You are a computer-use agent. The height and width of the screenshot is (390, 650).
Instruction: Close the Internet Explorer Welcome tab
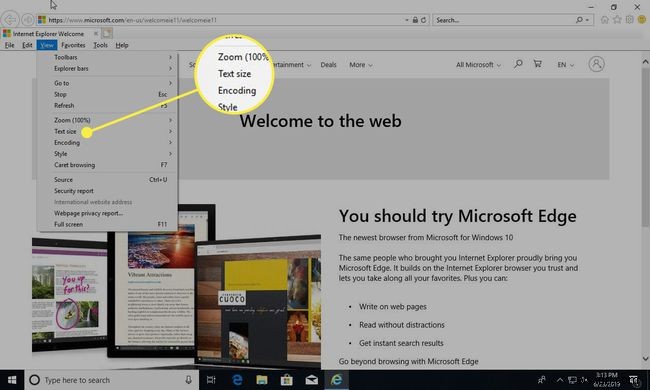[x=96, y=34]
